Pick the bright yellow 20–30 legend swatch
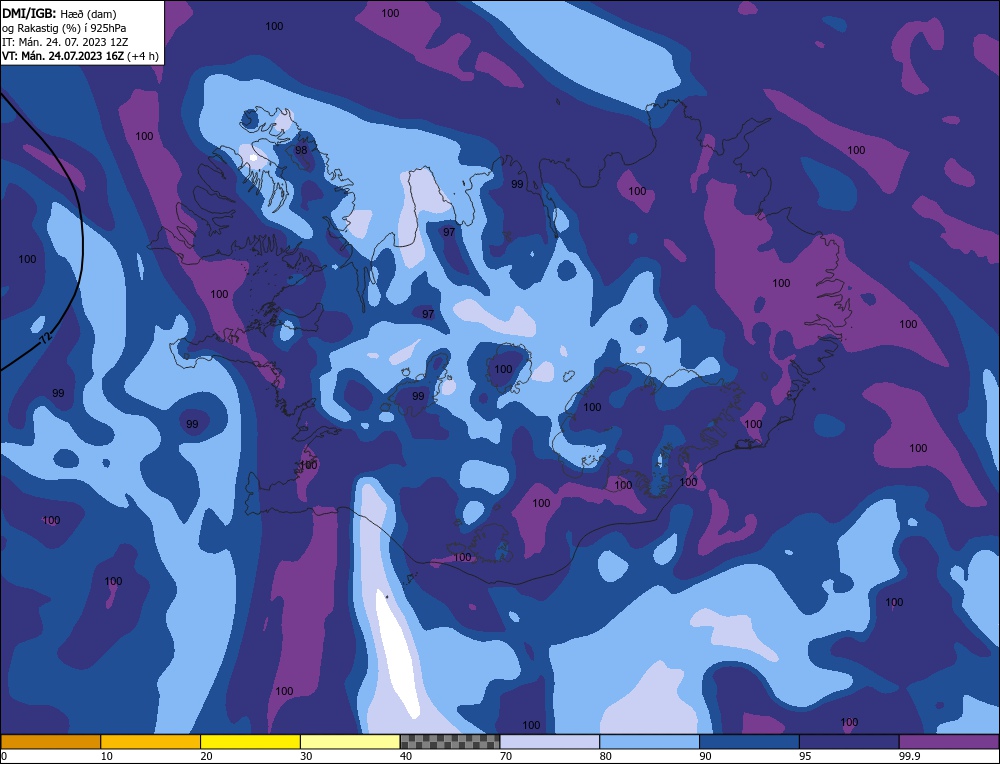The height and width of the screenshot is (764, 1000). pyautogui.click(x=250, y=741)
